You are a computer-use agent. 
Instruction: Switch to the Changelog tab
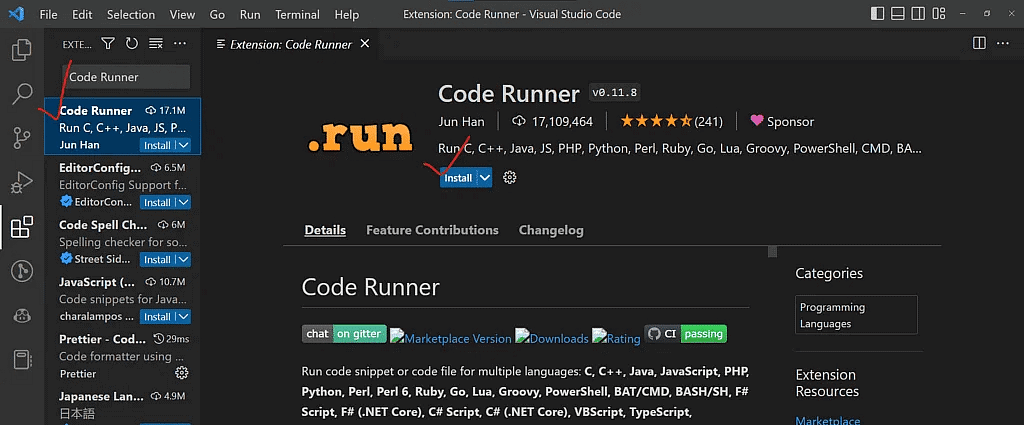551,230
